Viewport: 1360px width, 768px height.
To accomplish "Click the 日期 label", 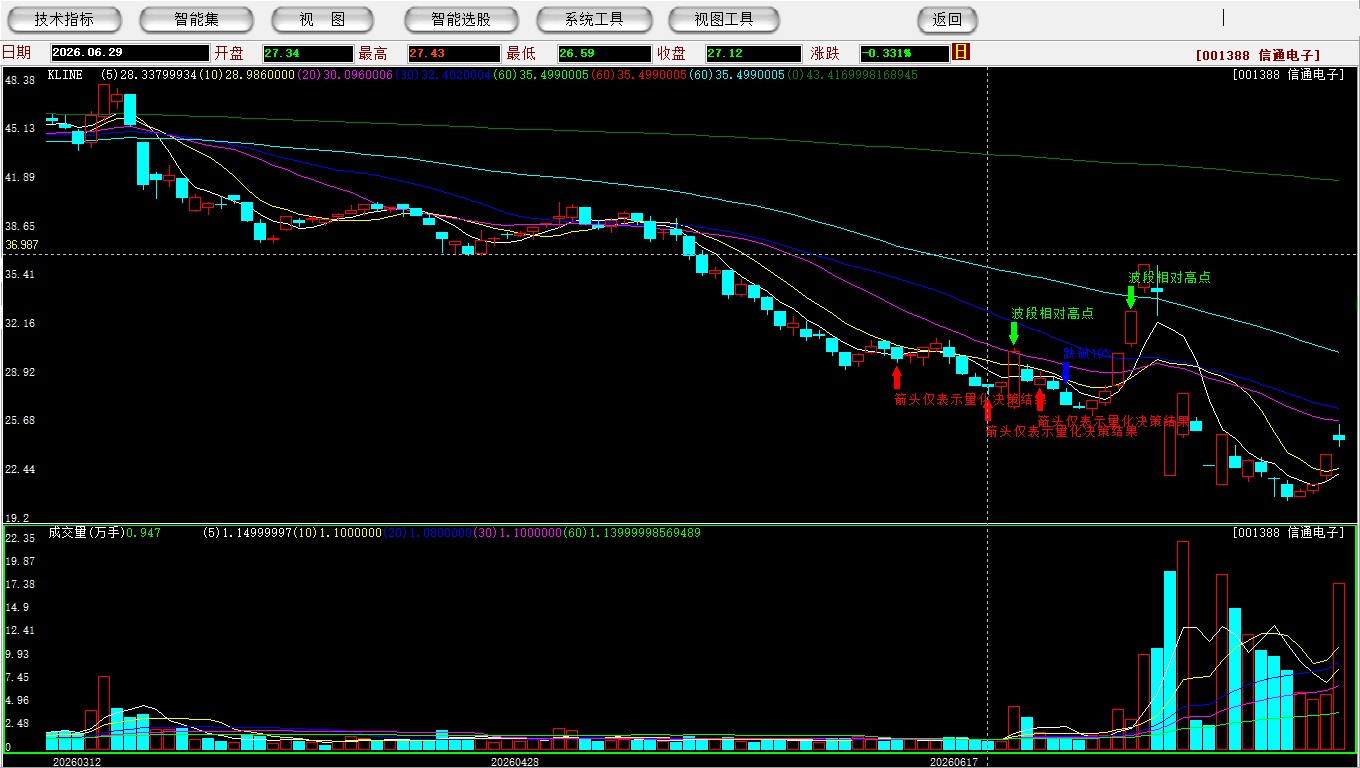I will pyautogui.click(x=16, y=53).
